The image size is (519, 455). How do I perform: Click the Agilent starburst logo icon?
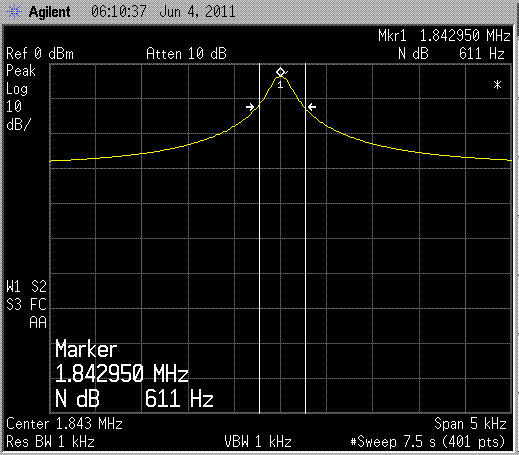14,12
